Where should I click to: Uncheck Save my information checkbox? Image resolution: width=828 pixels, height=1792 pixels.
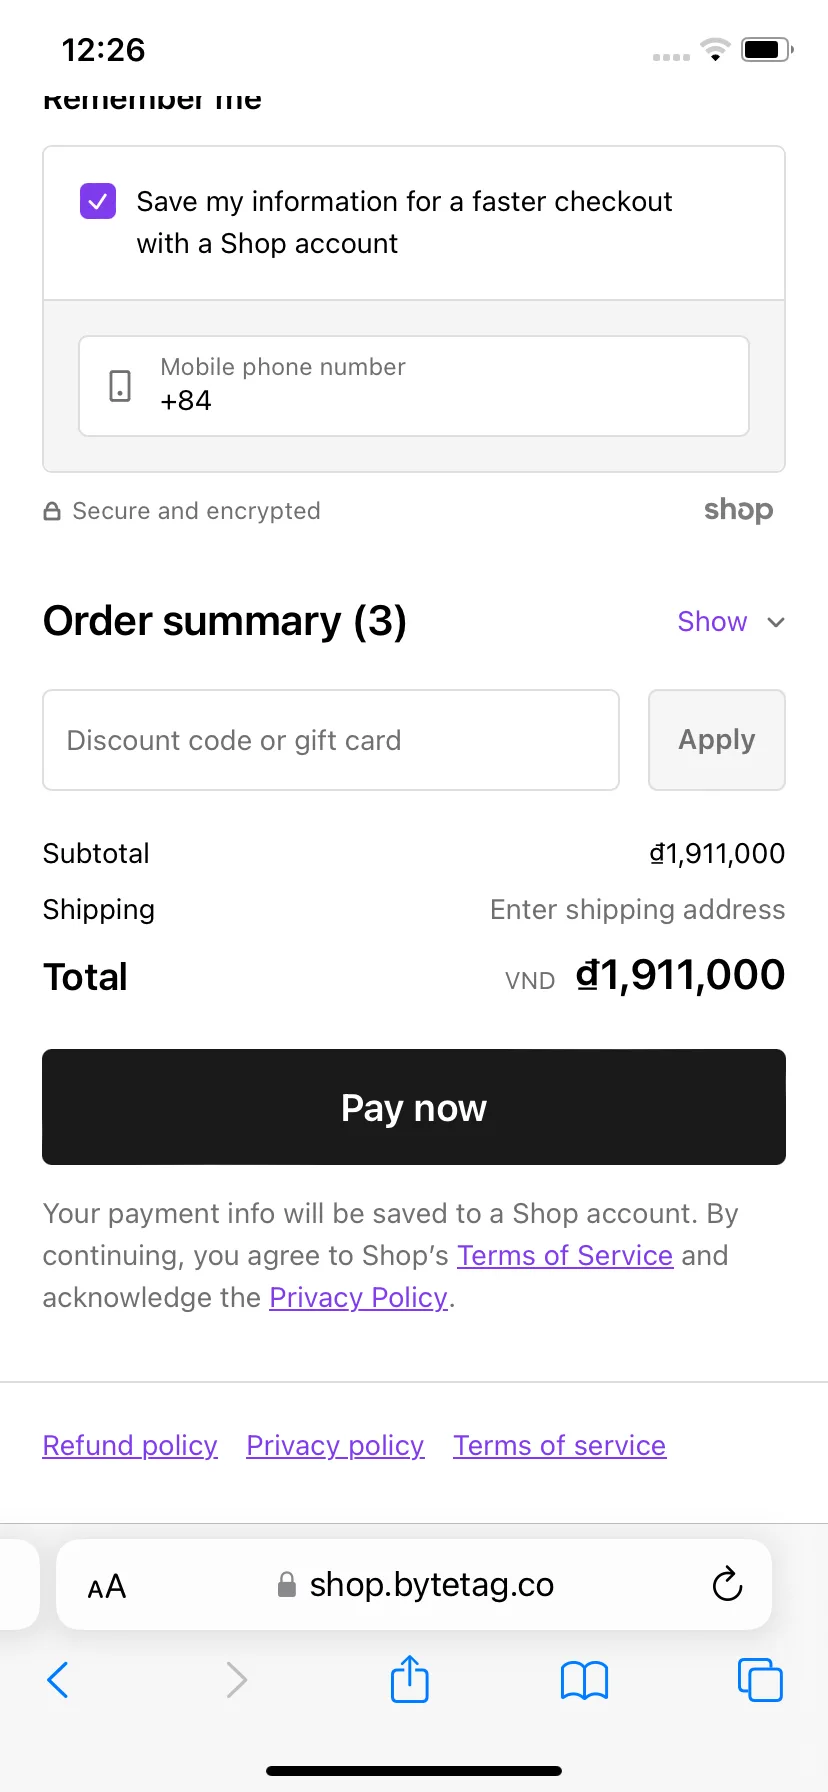[98, 201]
